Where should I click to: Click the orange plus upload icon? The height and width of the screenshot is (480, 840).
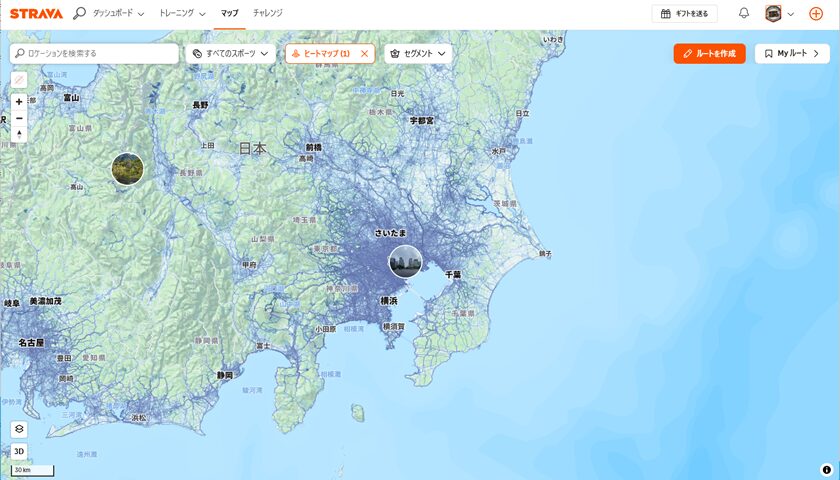click(x=816, y=14)
